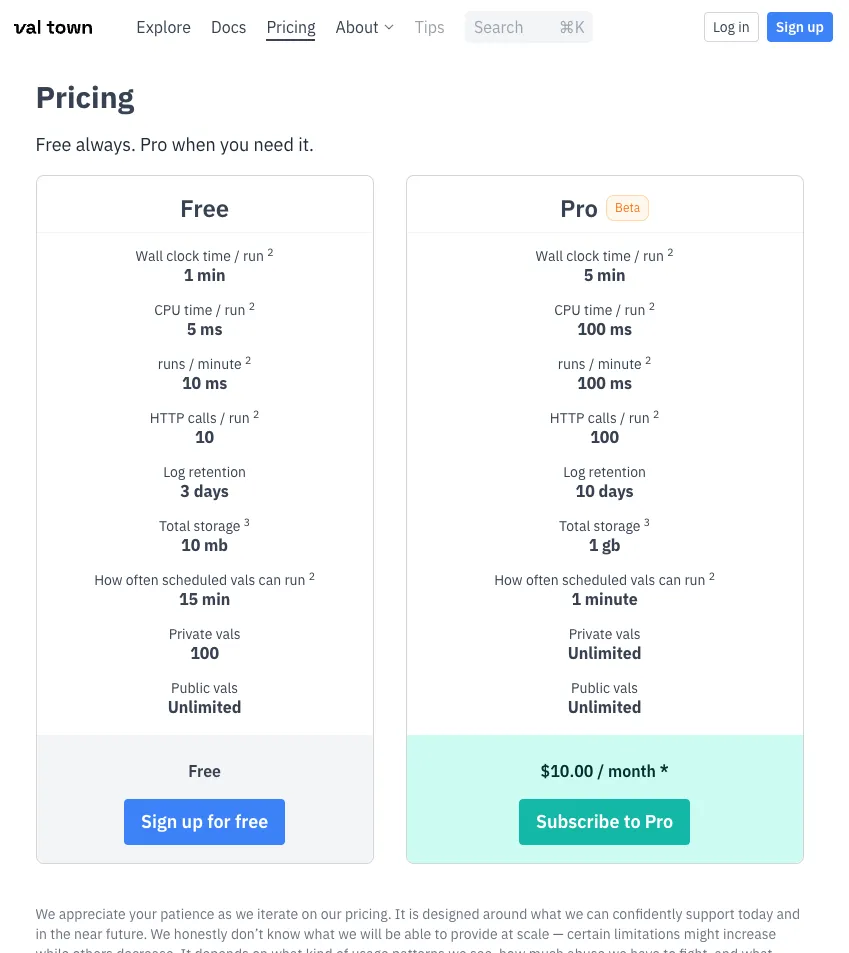This screenshot has height=953, width=849.
Task: Click the Beta badge next to Pro
Action: [x=627, y=208]
